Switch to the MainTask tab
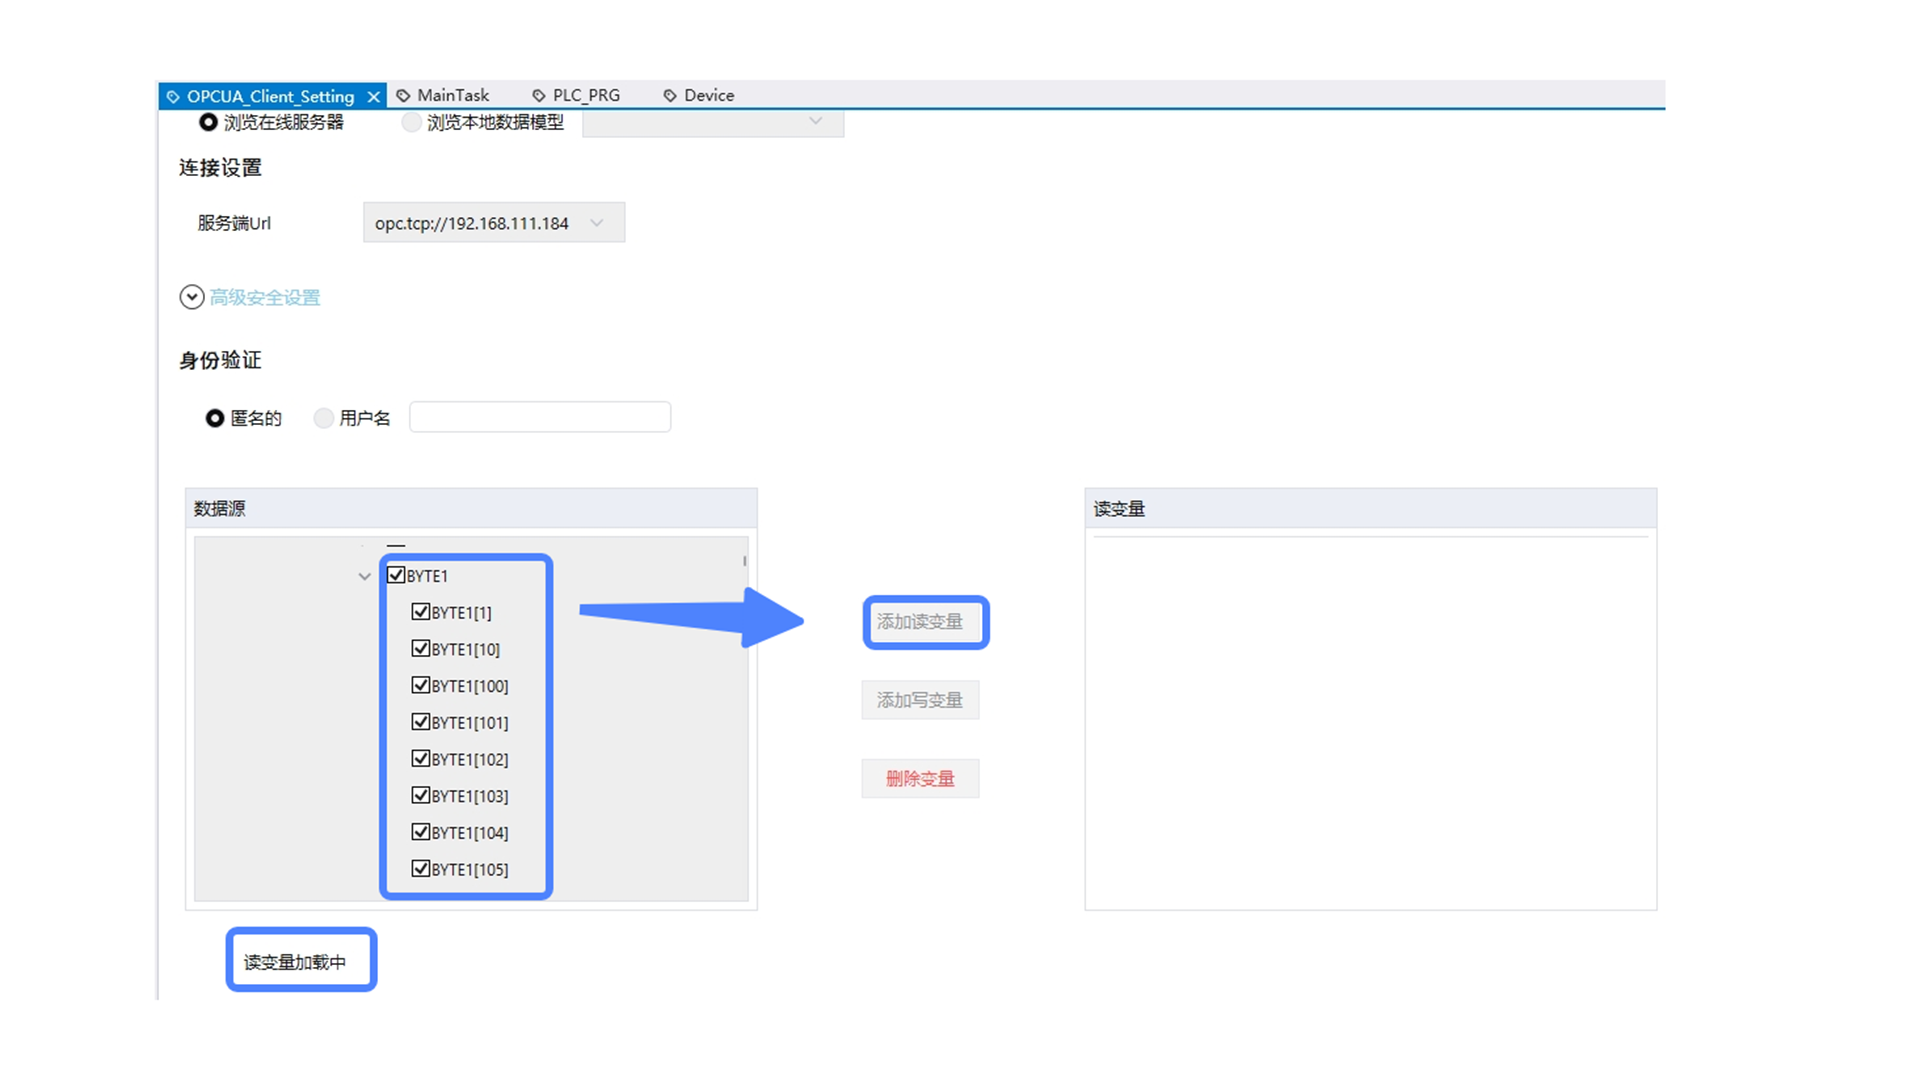The width and height of the screenshot is (1920, 1080). 452,95
